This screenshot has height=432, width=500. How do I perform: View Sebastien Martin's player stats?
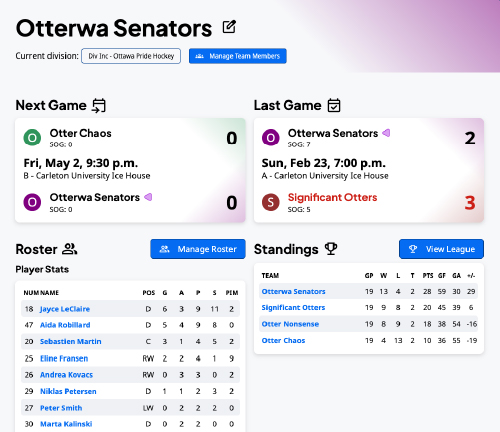71,341
